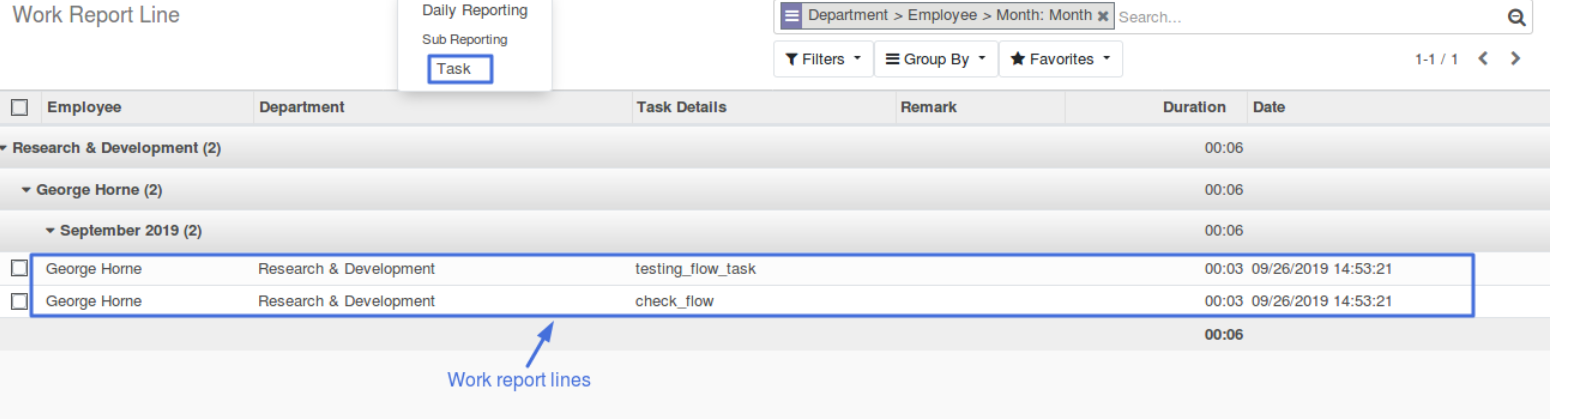Open the Favorites dropdown
This screenshot has width=1571, height=419.
coord(1060,59)
